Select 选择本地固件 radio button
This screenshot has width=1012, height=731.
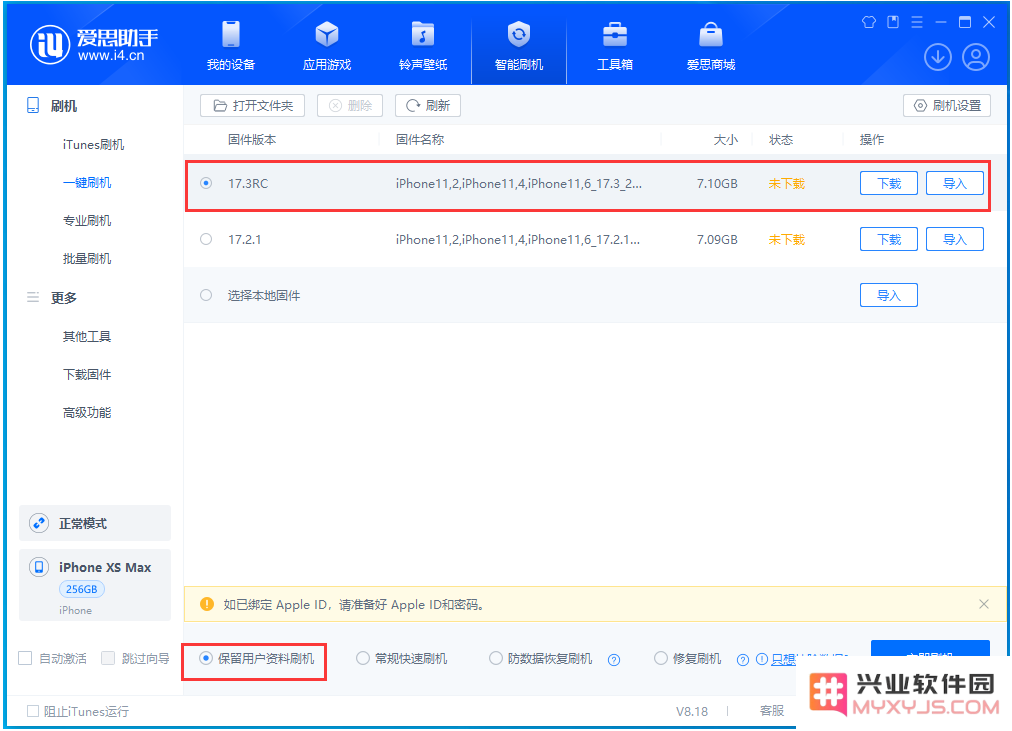(206, 295)
